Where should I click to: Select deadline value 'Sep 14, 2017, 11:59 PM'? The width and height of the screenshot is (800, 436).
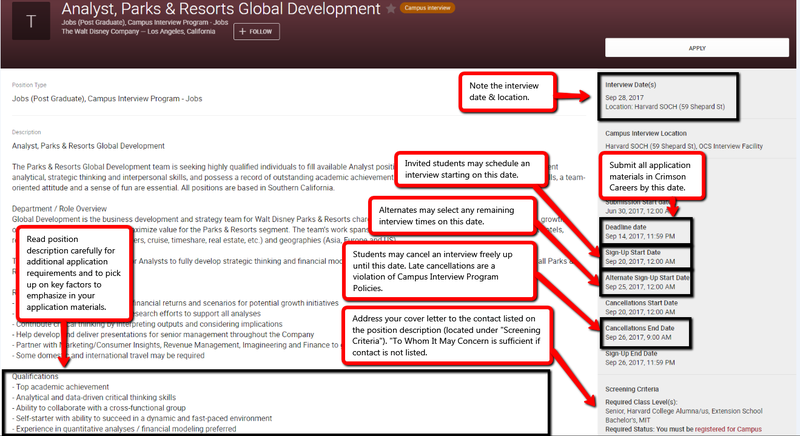640,237
